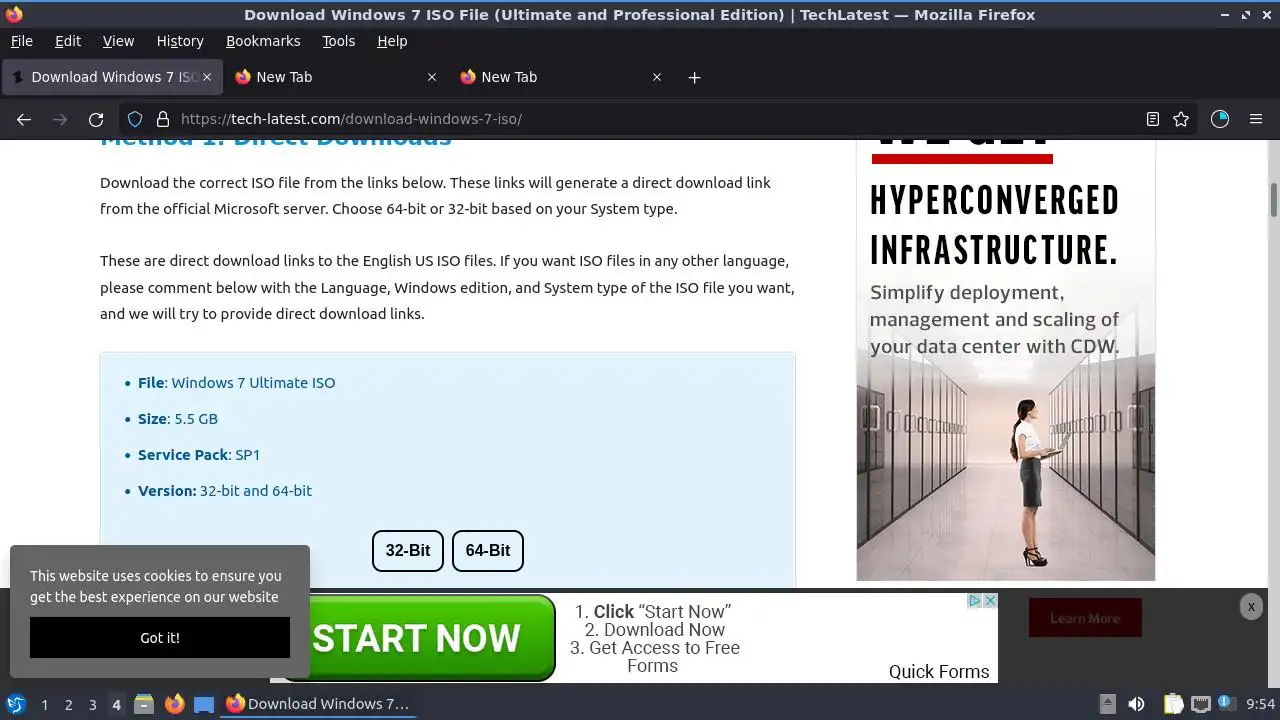Viewport: 1280px width, 720px height.
Task: Click the notification tray icon with alert badge
Action: pos(1227,704)
